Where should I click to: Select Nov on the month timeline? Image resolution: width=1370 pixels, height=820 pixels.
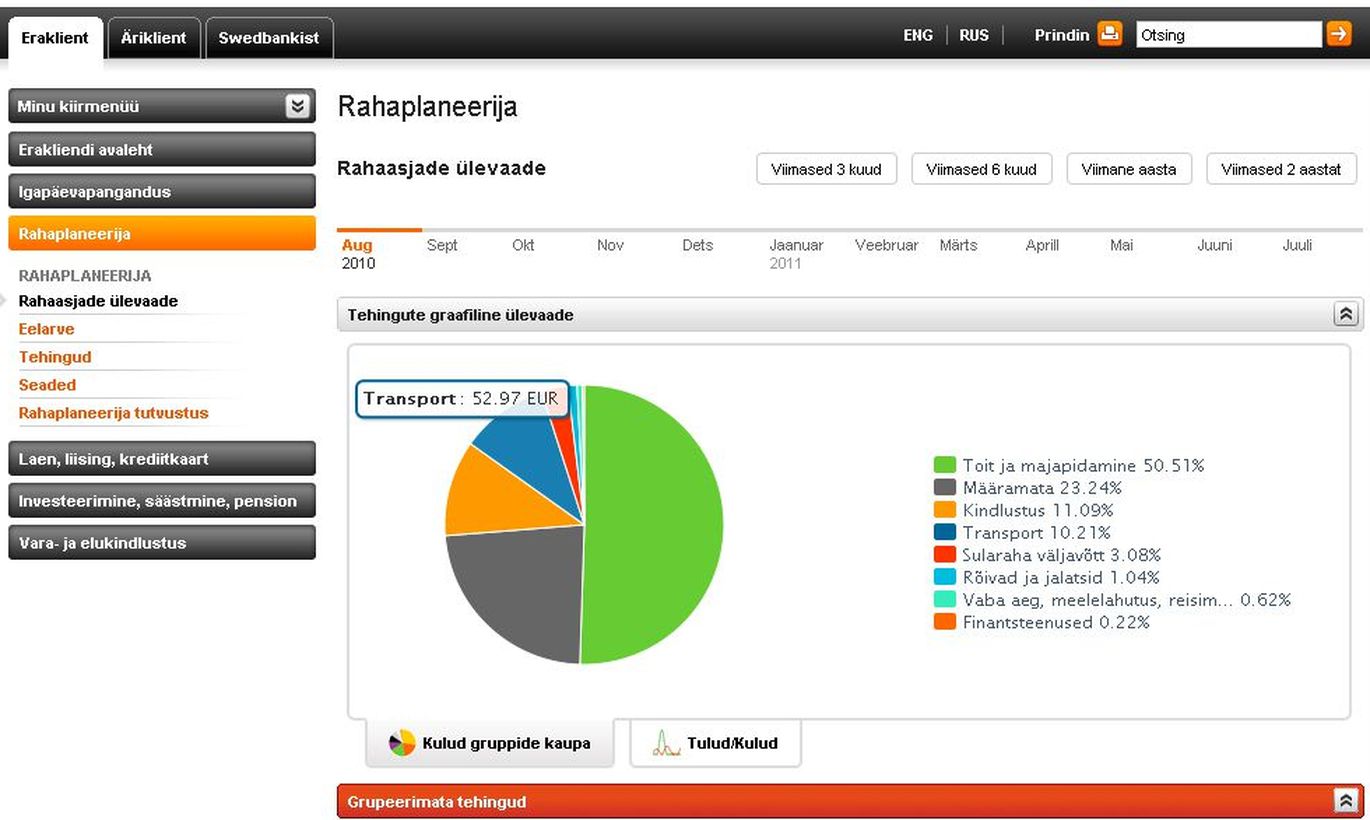tap(610, 245)
